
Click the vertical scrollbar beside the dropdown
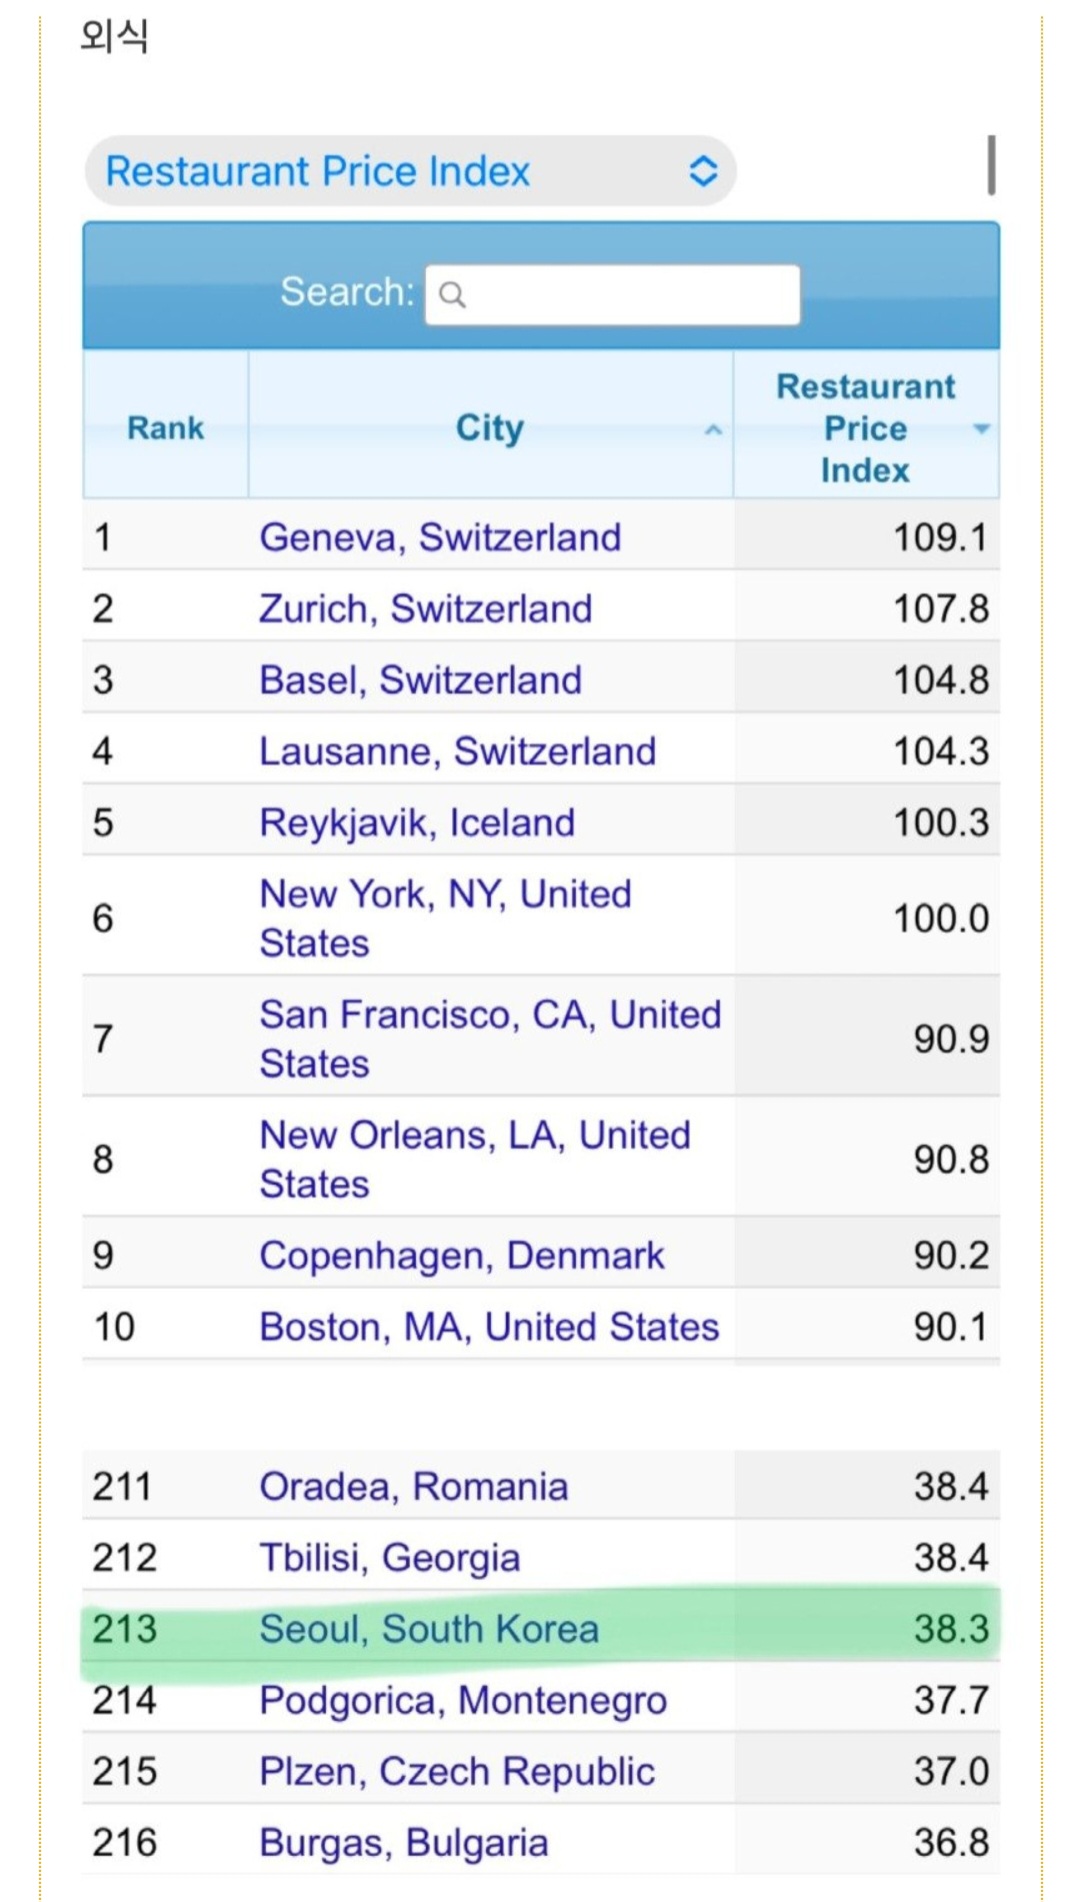tap(991, 165)
